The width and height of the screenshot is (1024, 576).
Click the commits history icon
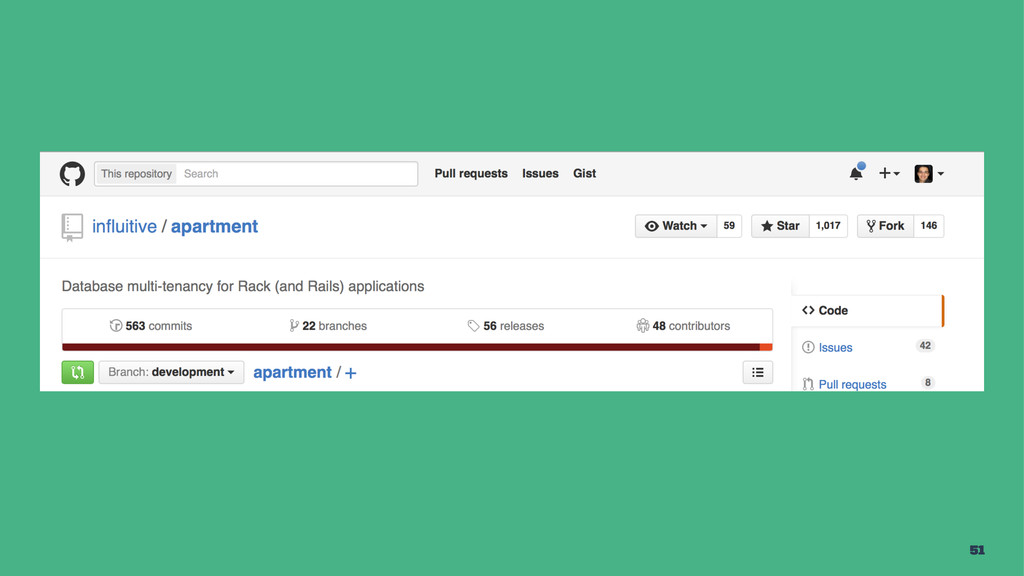point(116,325)
